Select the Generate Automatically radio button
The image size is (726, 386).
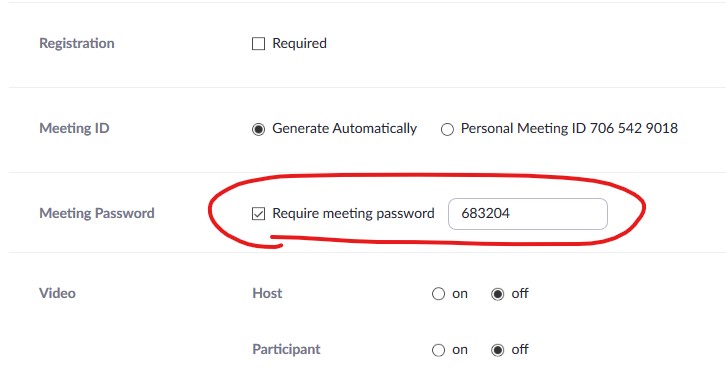tap(258, 129)
